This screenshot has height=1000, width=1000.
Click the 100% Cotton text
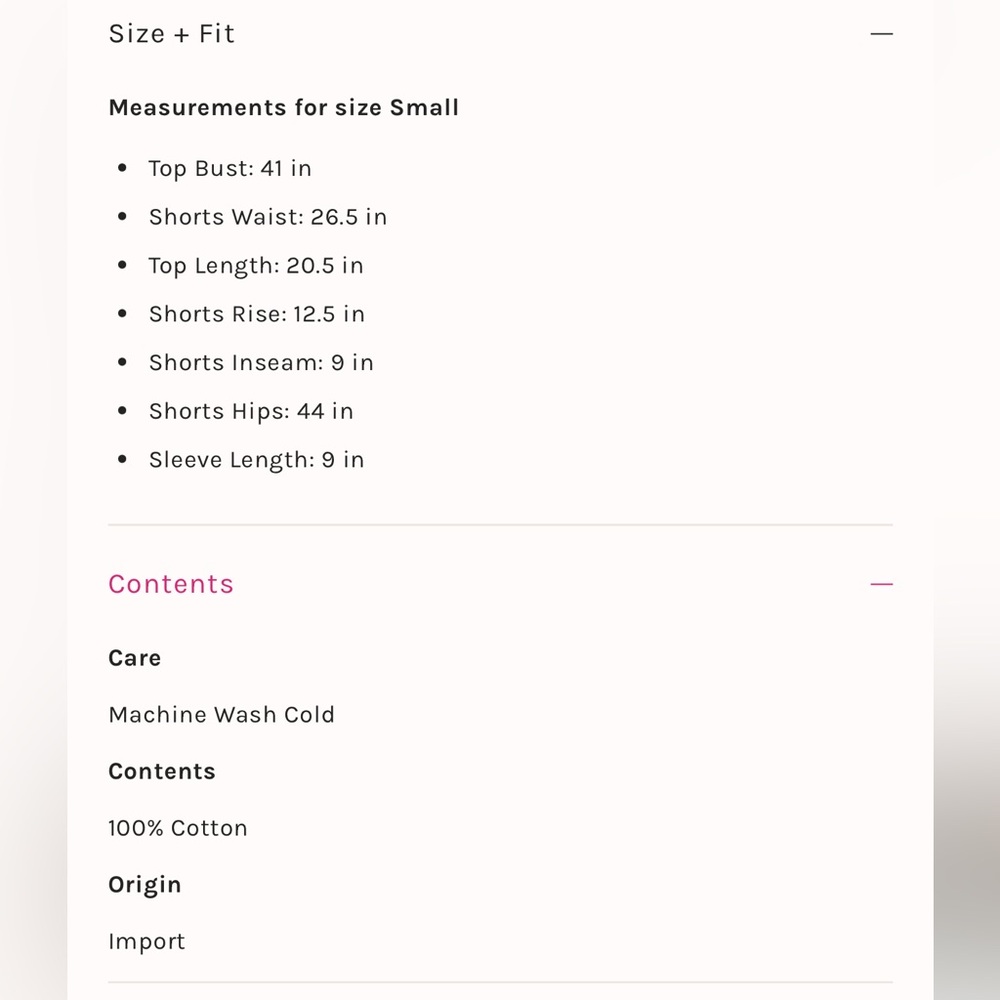178,828
